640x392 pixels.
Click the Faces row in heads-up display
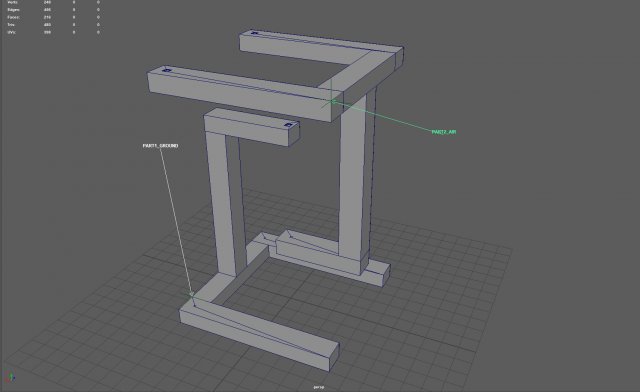point(53,17)
